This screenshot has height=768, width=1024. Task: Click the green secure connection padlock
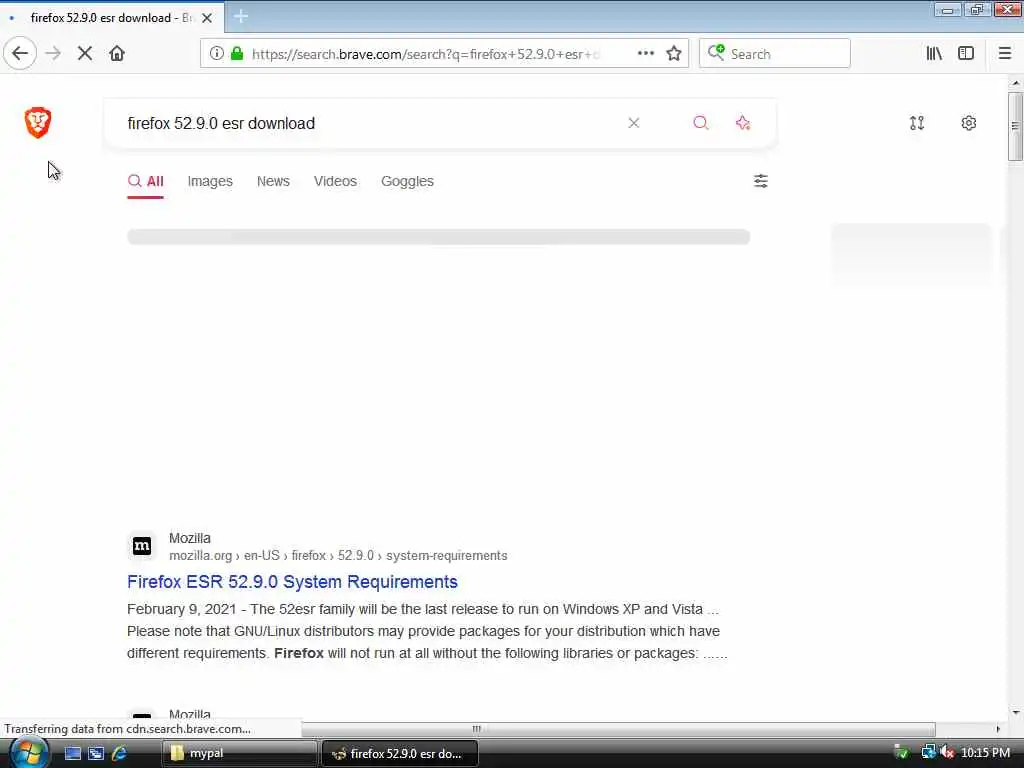[x=237, y=54]
